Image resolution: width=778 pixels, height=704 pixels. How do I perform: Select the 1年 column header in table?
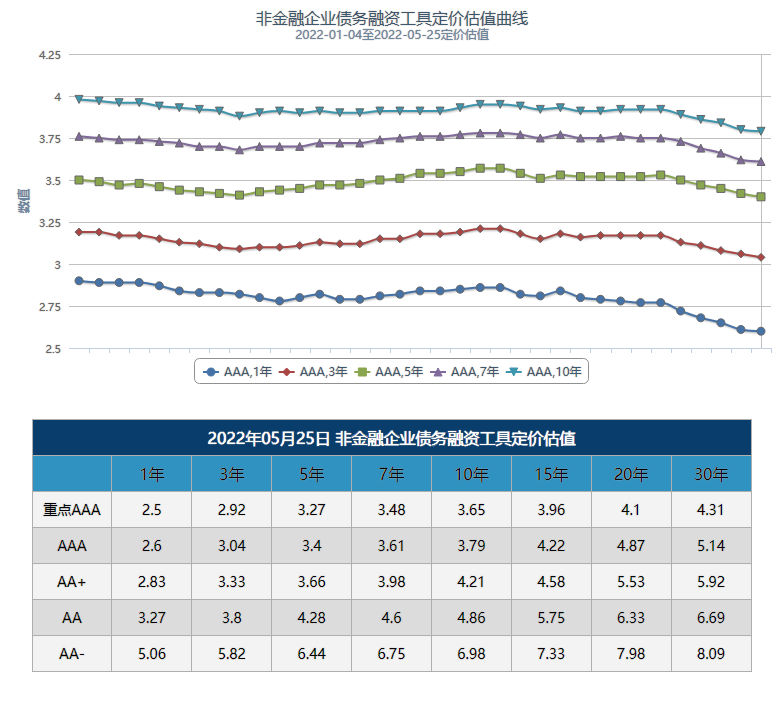[152, 474]
